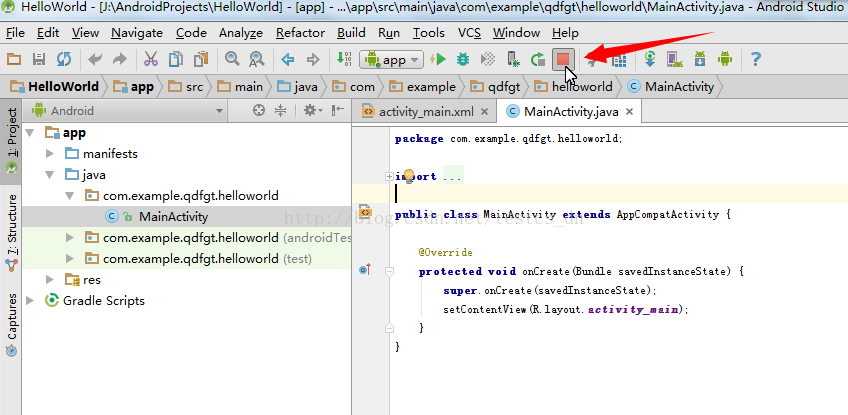Toggle the Captures tool window
The width and height of the screenshot is (848, 415).
pyautogui.click(x=11, y=325)
